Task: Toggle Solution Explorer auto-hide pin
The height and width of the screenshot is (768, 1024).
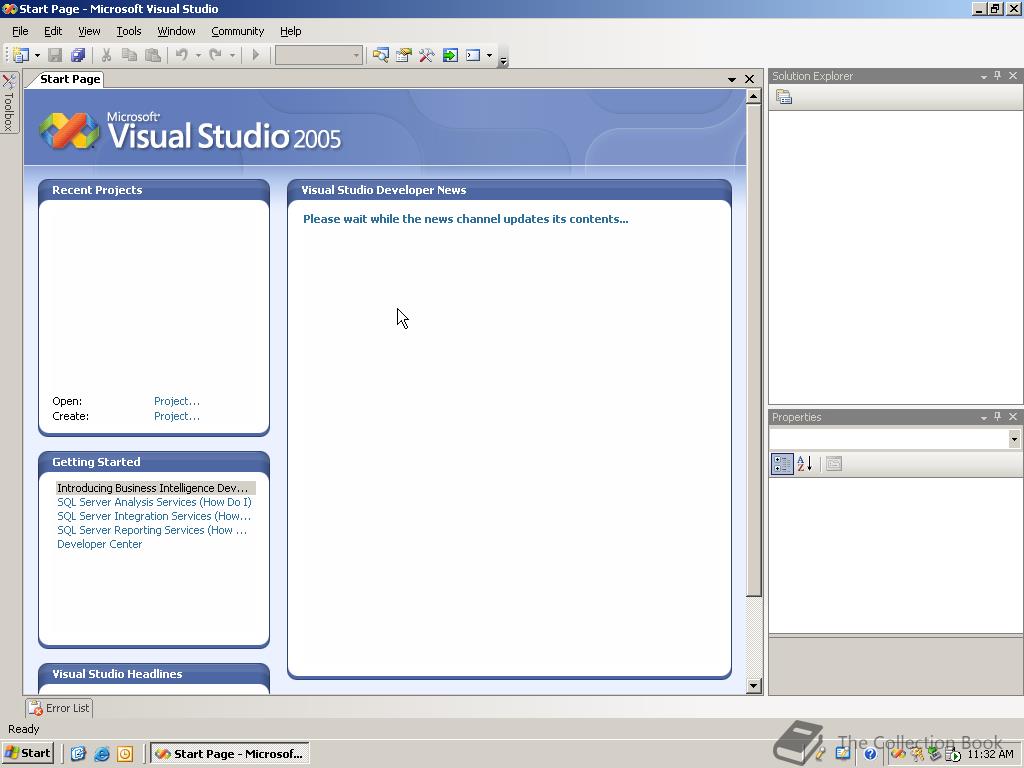Action: pyautogui.click(x=998, y=76)
